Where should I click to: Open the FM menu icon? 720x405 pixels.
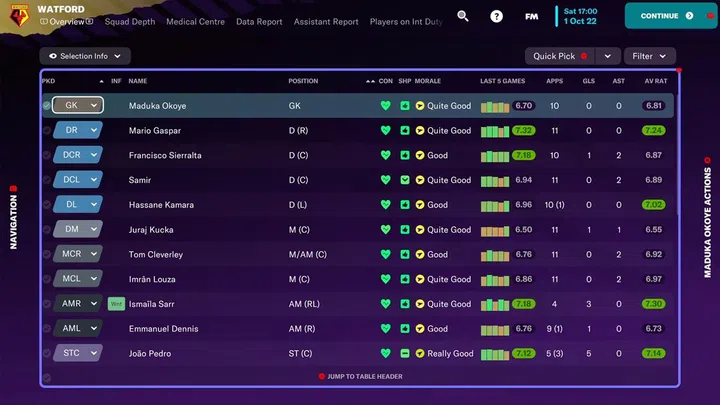point(531,16)
